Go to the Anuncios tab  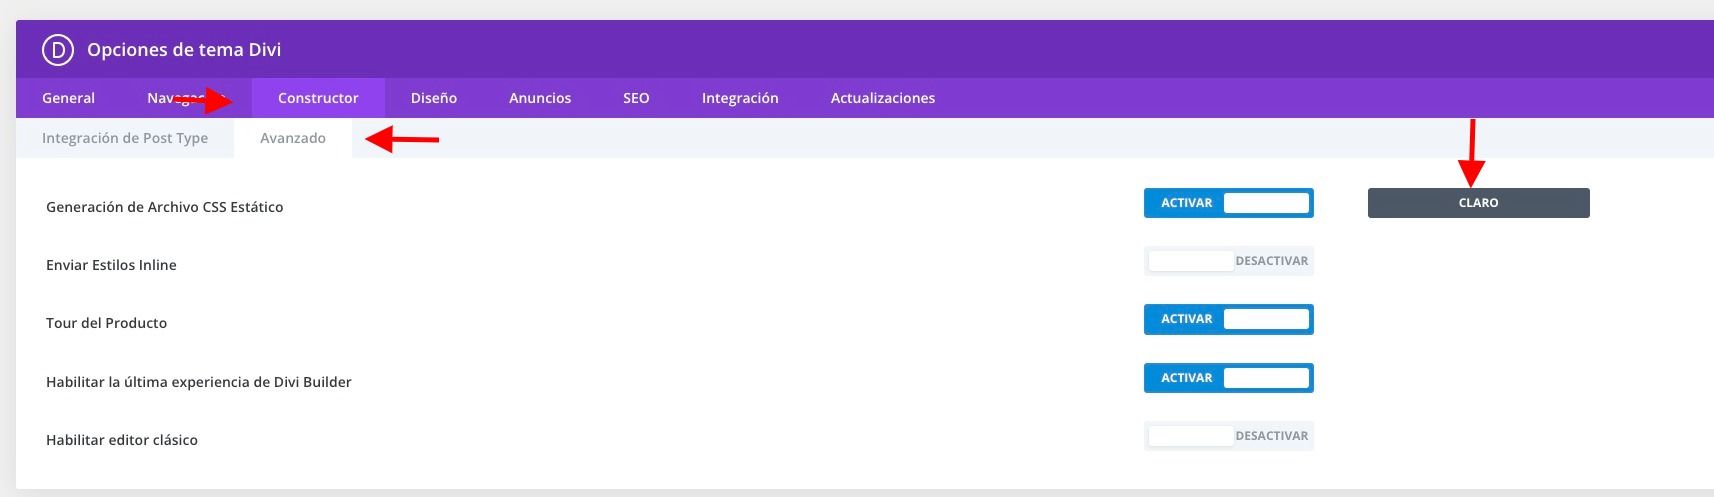[x=540, y=98]
